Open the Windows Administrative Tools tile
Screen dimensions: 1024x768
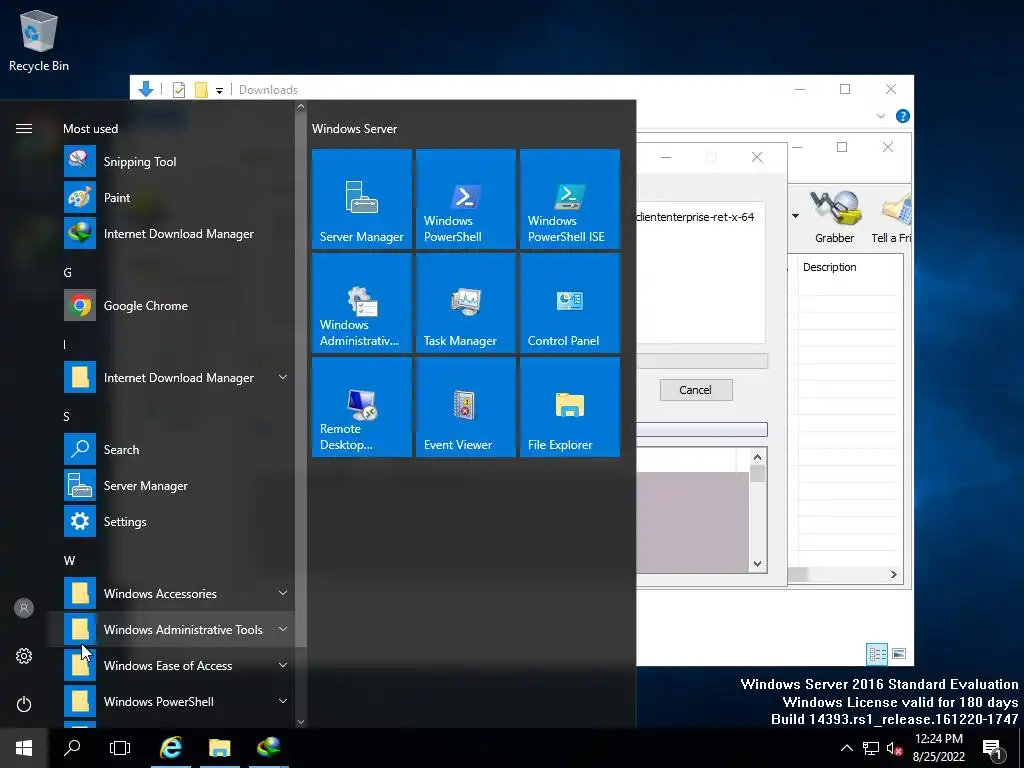pos(362,303)
